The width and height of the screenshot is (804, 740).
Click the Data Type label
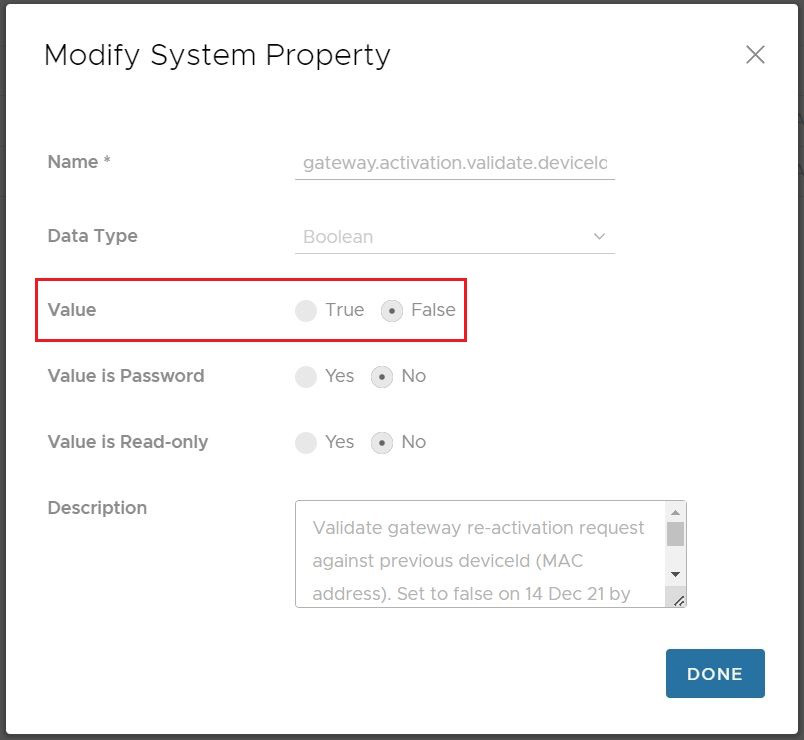click(92, 236)
